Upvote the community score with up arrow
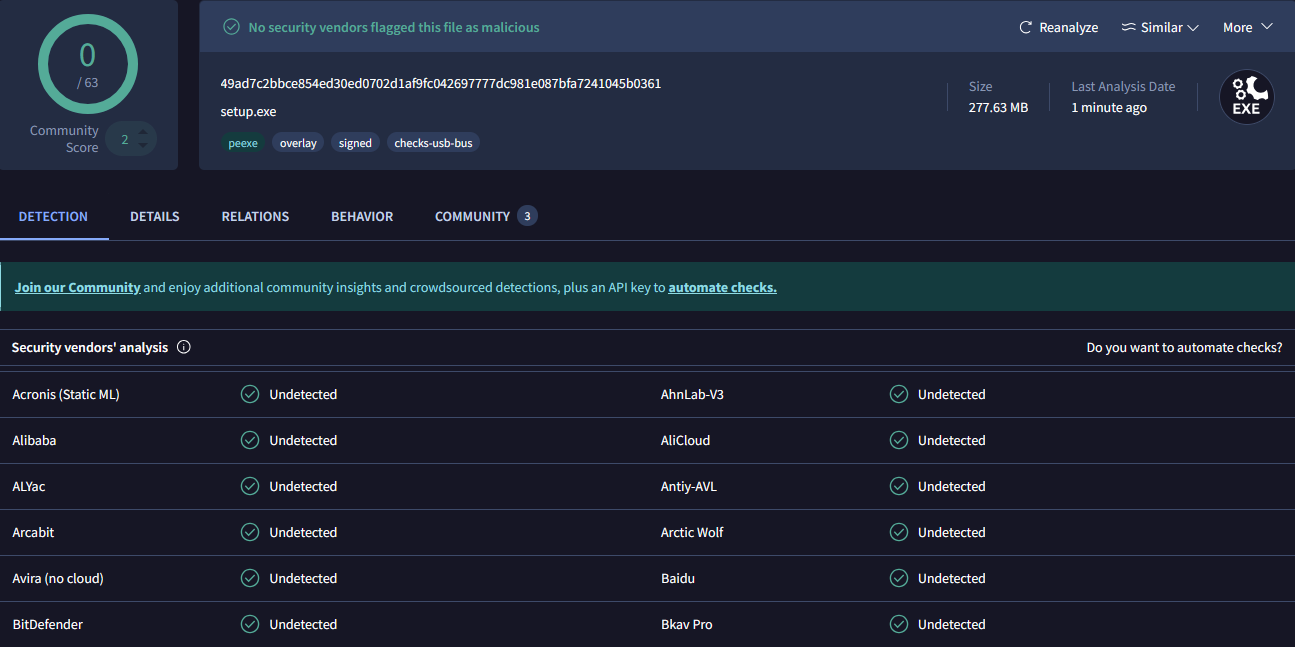 (x=143, y=130)
